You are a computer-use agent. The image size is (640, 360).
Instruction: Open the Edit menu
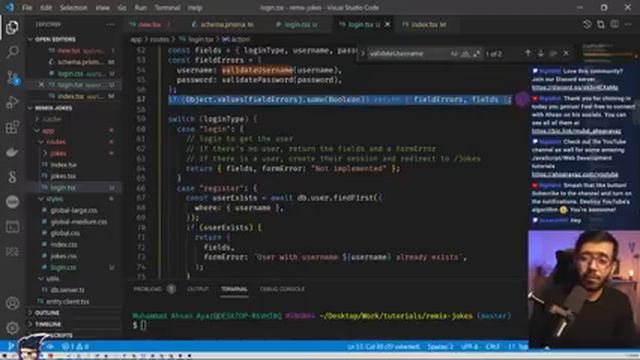pyautogui.click(x=46, y=8)
